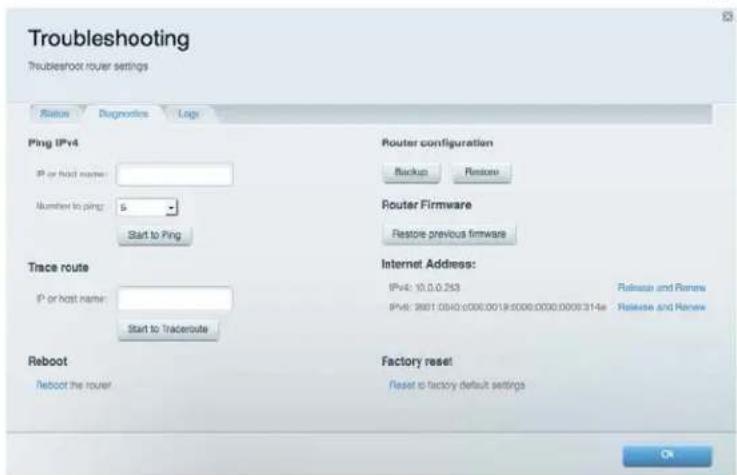Click the Ping IPv4 section heading
This screenshot has width=737, height=475.
pos(53,143)
